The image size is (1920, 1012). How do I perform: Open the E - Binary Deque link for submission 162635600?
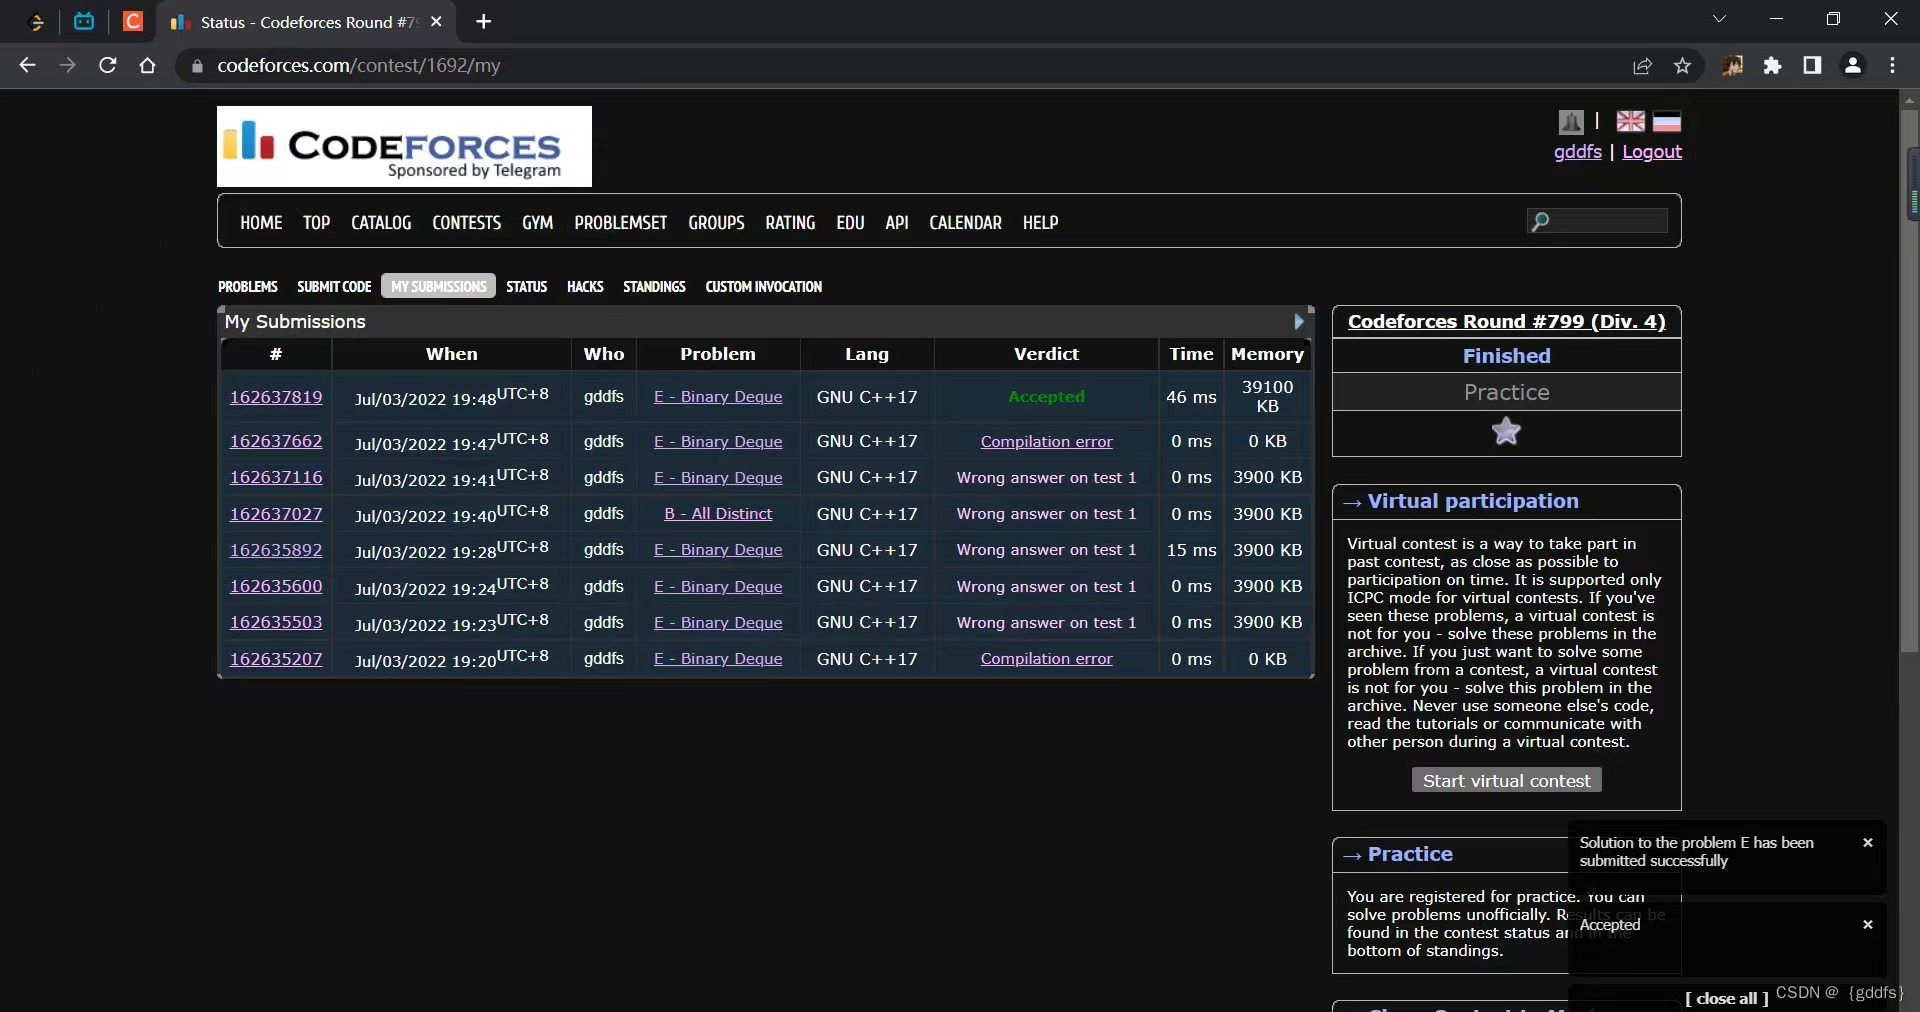click(718, 587)
